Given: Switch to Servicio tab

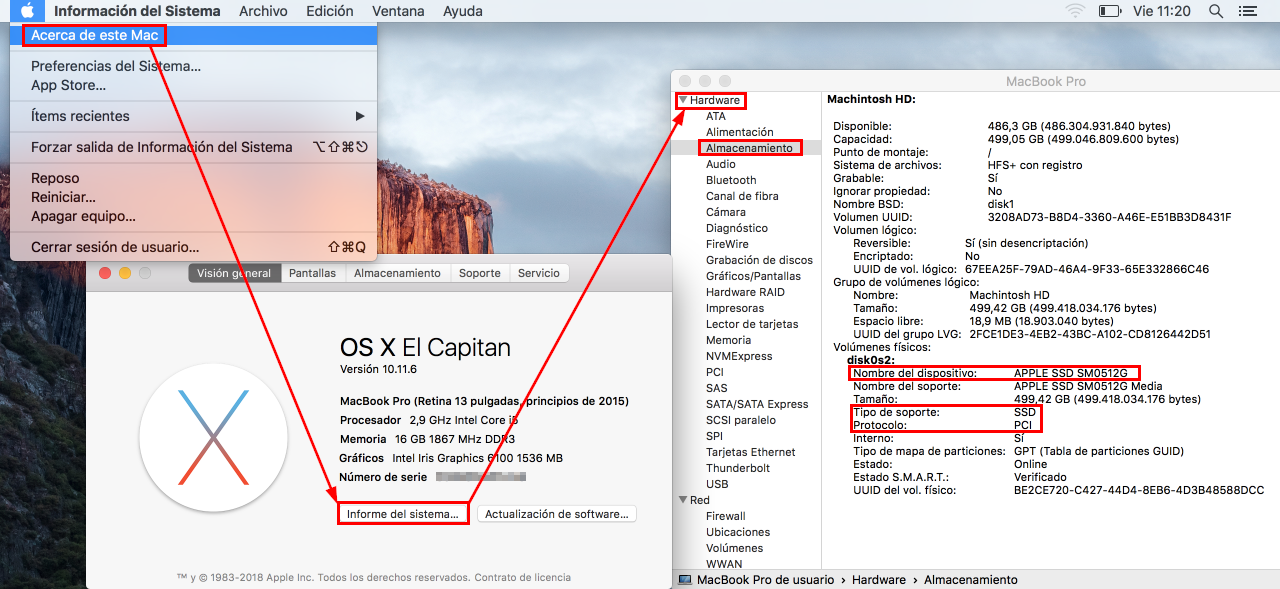Looking at the screenshot, I should click(539, 273).
